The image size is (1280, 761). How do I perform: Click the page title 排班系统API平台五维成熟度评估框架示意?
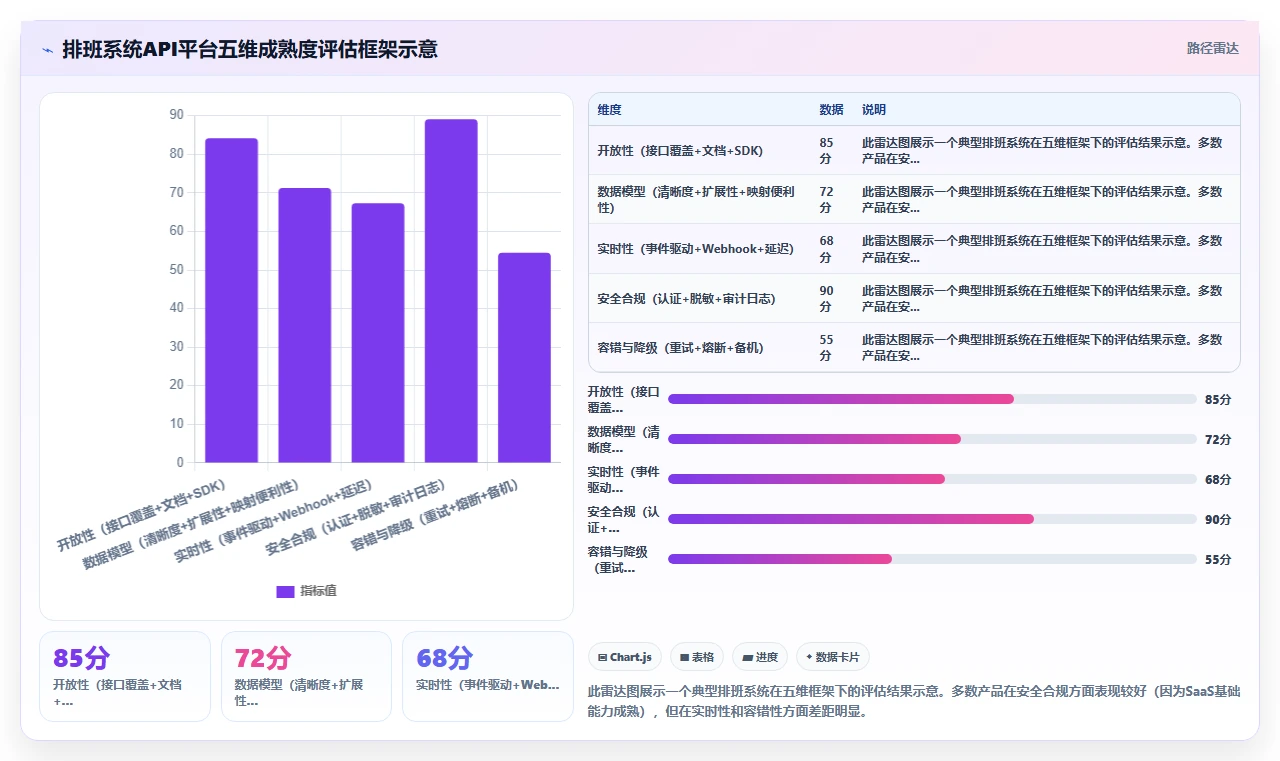point(250,49)
